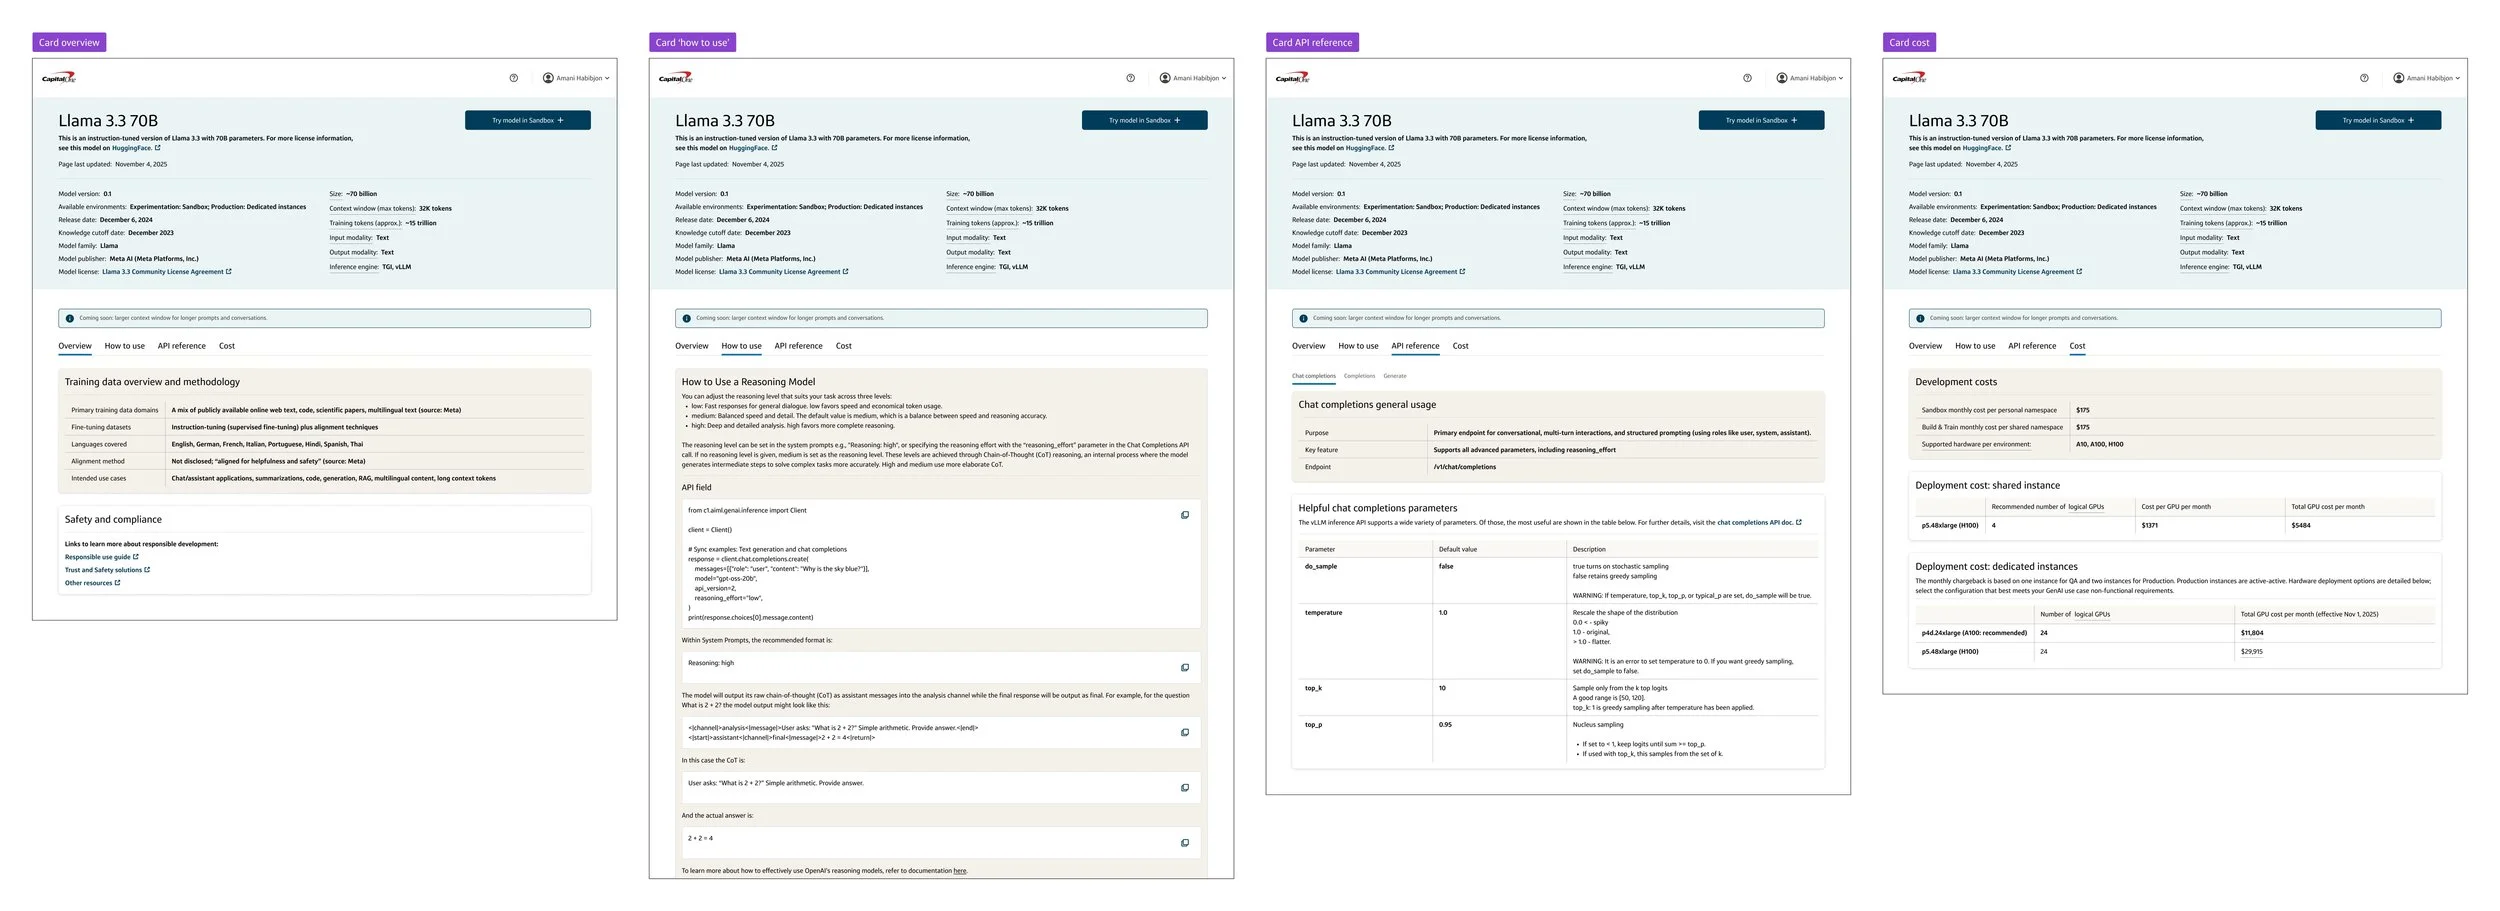The width and height of the screenshot is (2500, 911).
Task: Open the Amani Habibjon user menu in the Card cost frame
Action: point(2427,78)
